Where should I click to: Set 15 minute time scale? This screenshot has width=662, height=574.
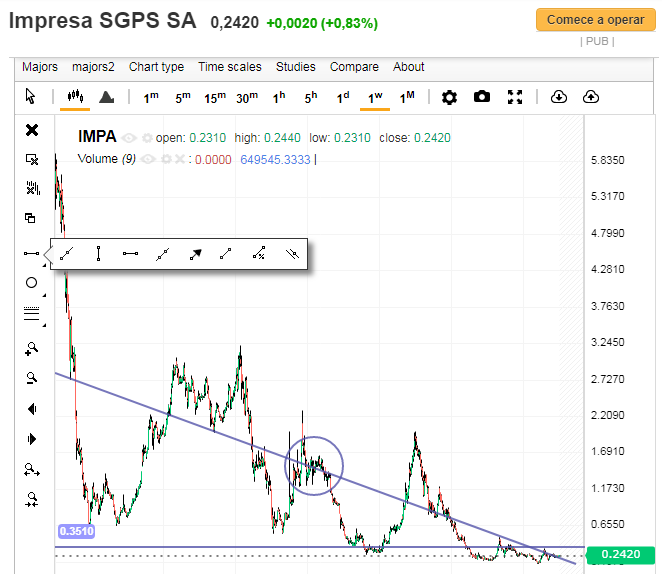[215, 97]
